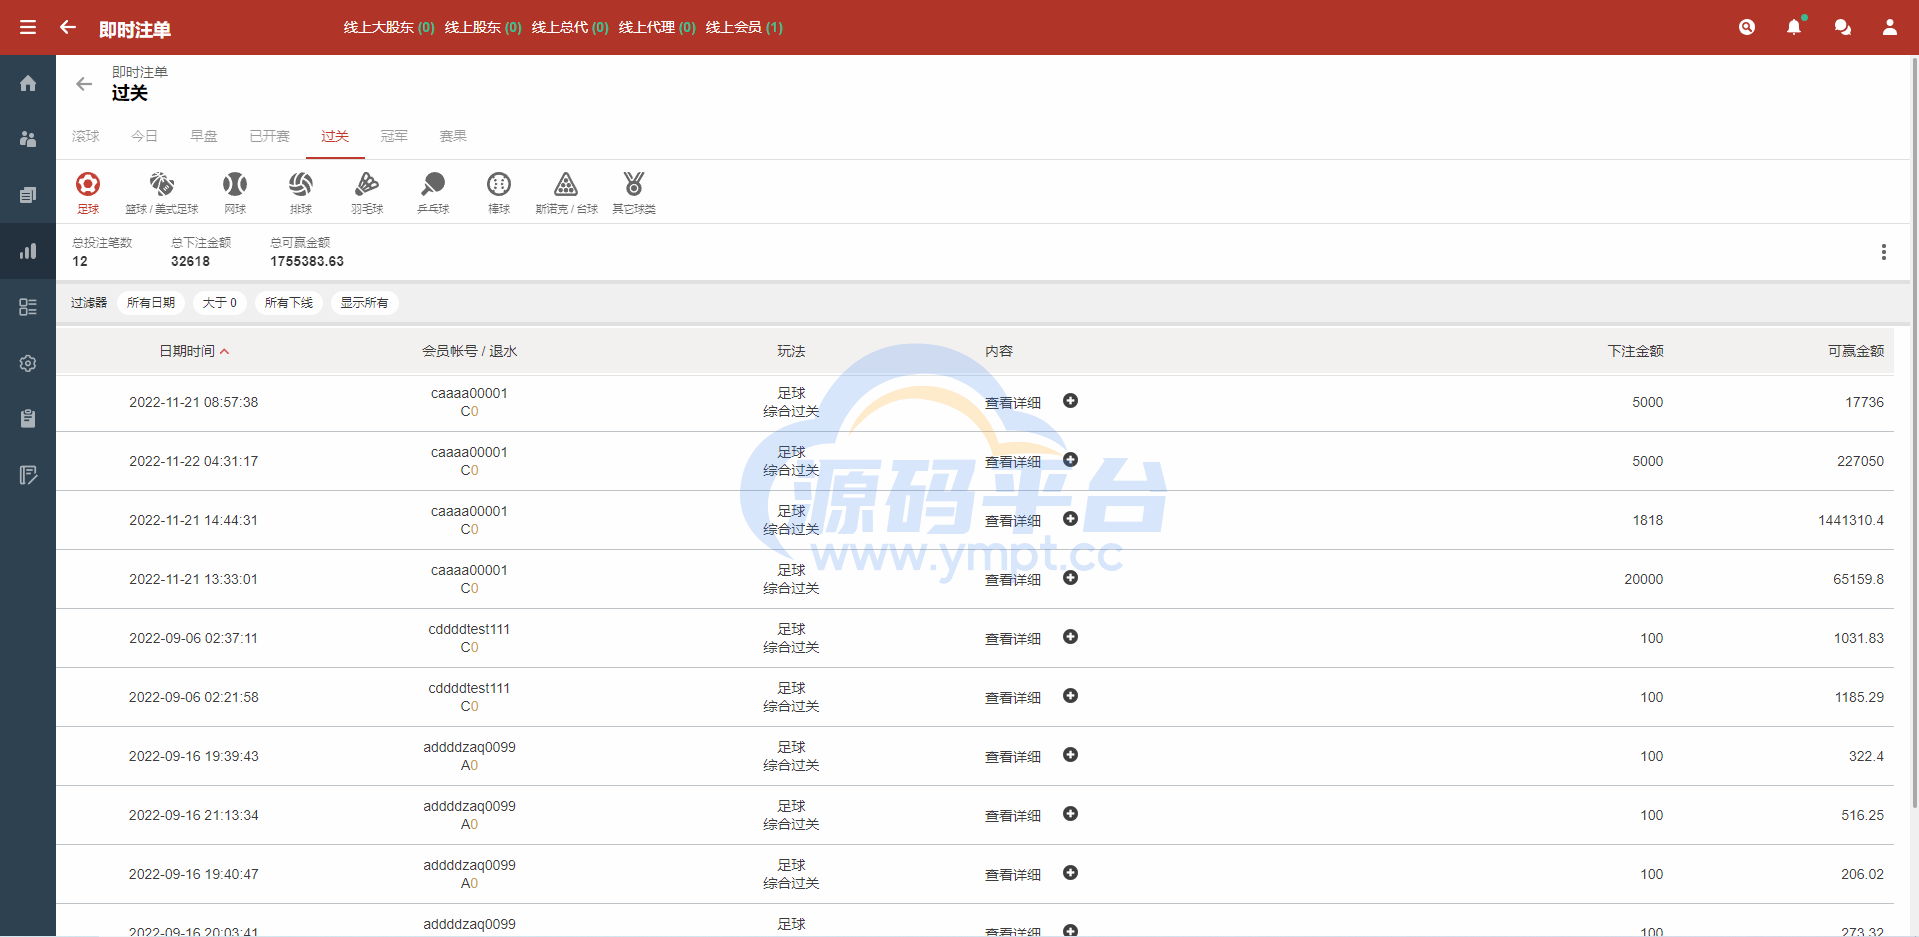This screenshot has height=937, width=1919.
Task: Open the notifications bell
Action: click(x=1794, y=27)
